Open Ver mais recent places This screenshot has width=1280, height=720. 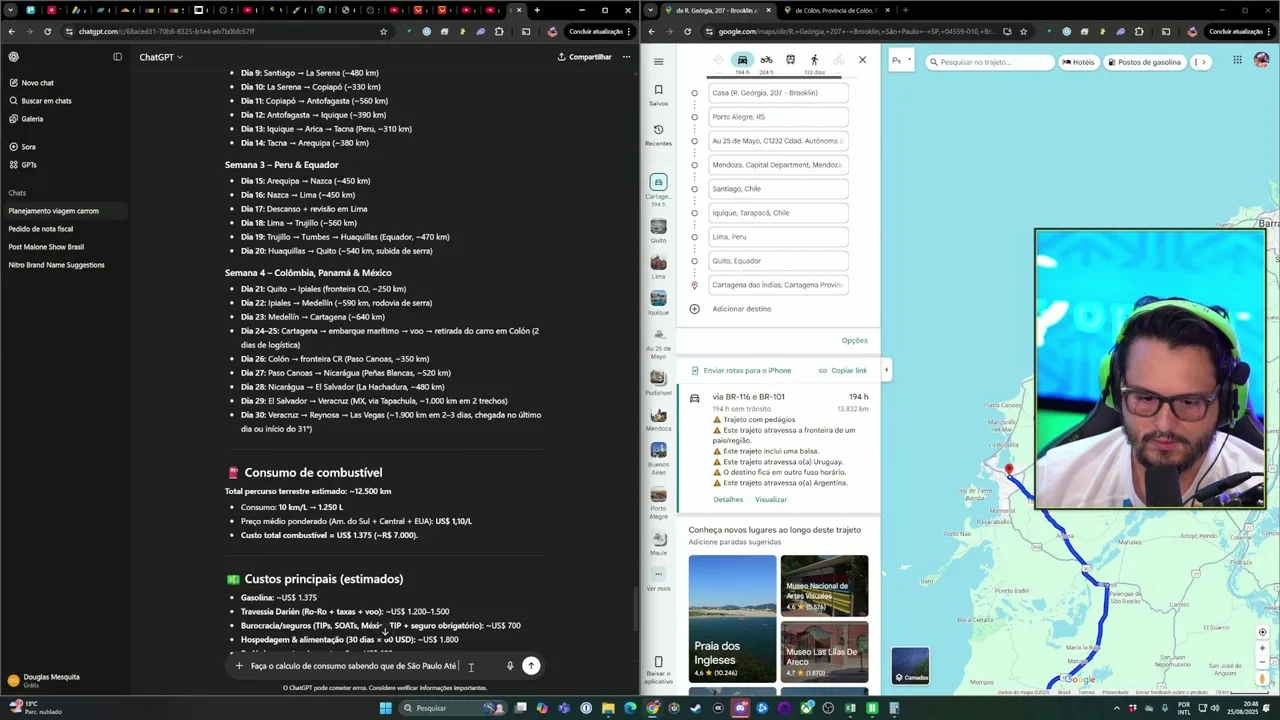[x=658, y=579]
